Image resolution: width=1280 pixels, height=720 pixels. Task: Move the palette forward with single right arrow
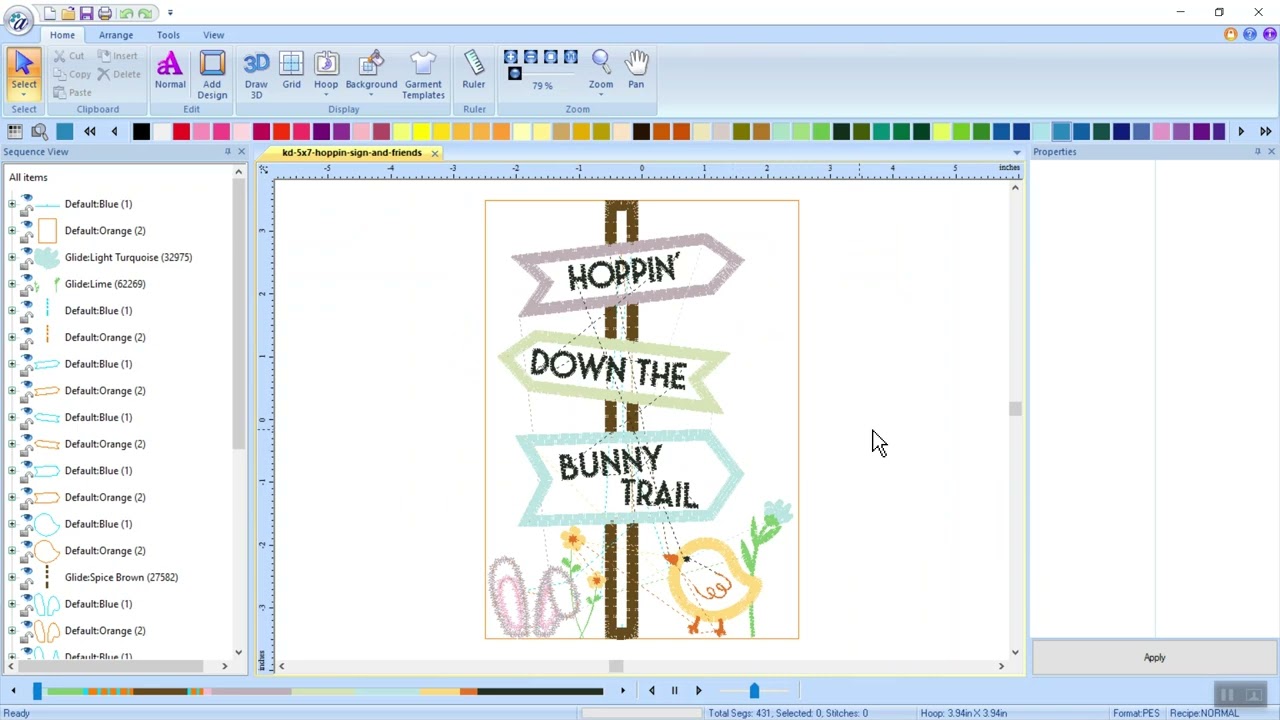click(x=1241, y=131)
